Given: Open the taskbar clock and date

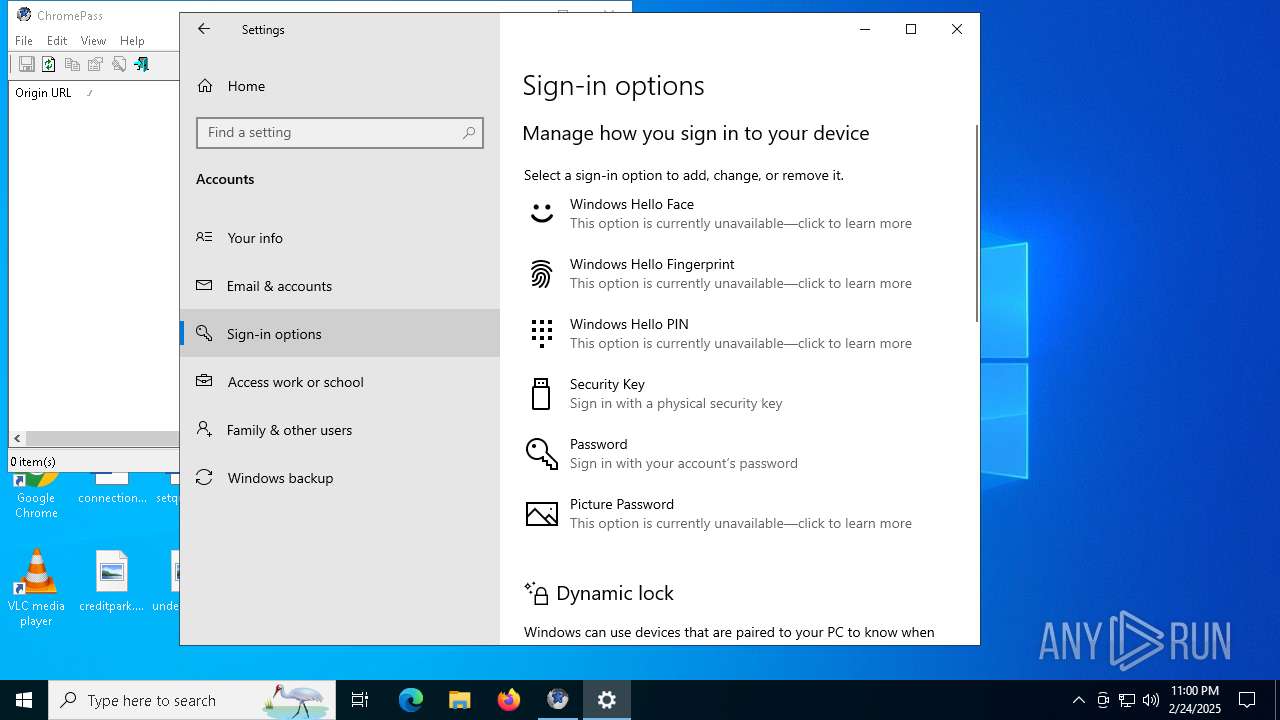Looking at the screenshot, I should click(1195, 700).
